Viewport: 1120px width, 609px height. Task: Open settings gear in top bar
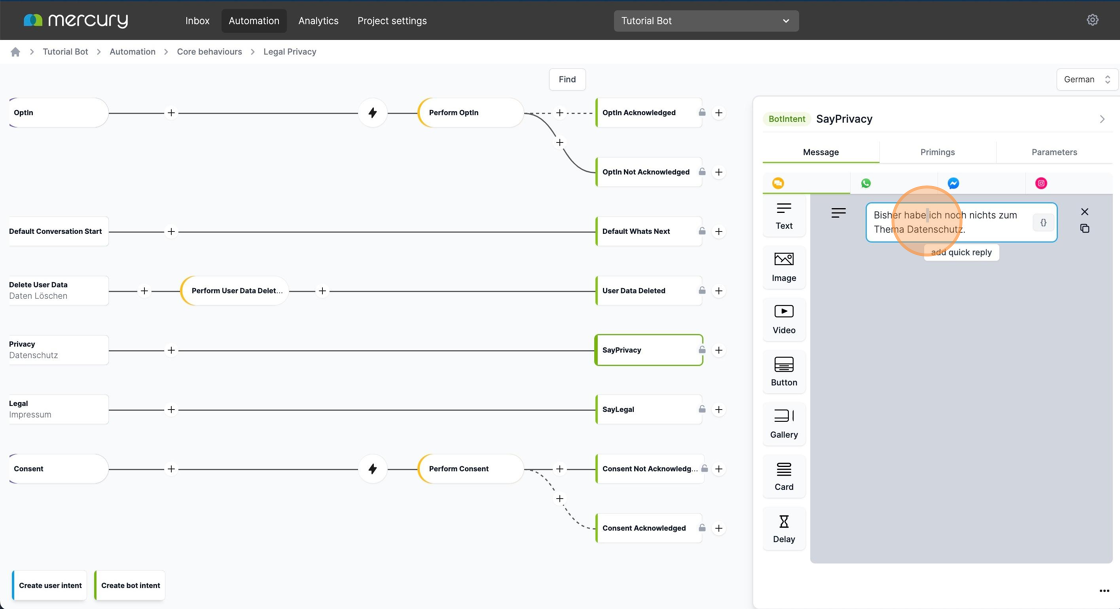click(1092, 20)
